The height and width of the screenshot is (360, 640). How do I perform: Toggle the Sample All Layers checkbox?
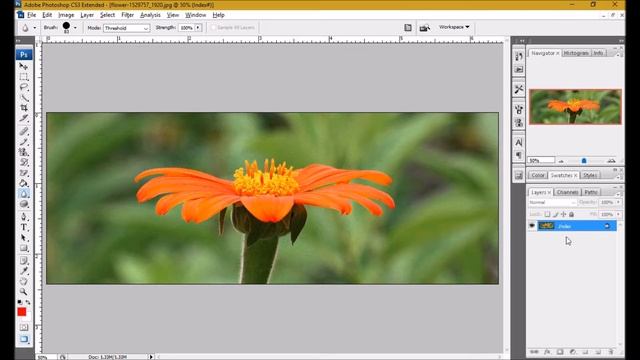tap(213, 28)
